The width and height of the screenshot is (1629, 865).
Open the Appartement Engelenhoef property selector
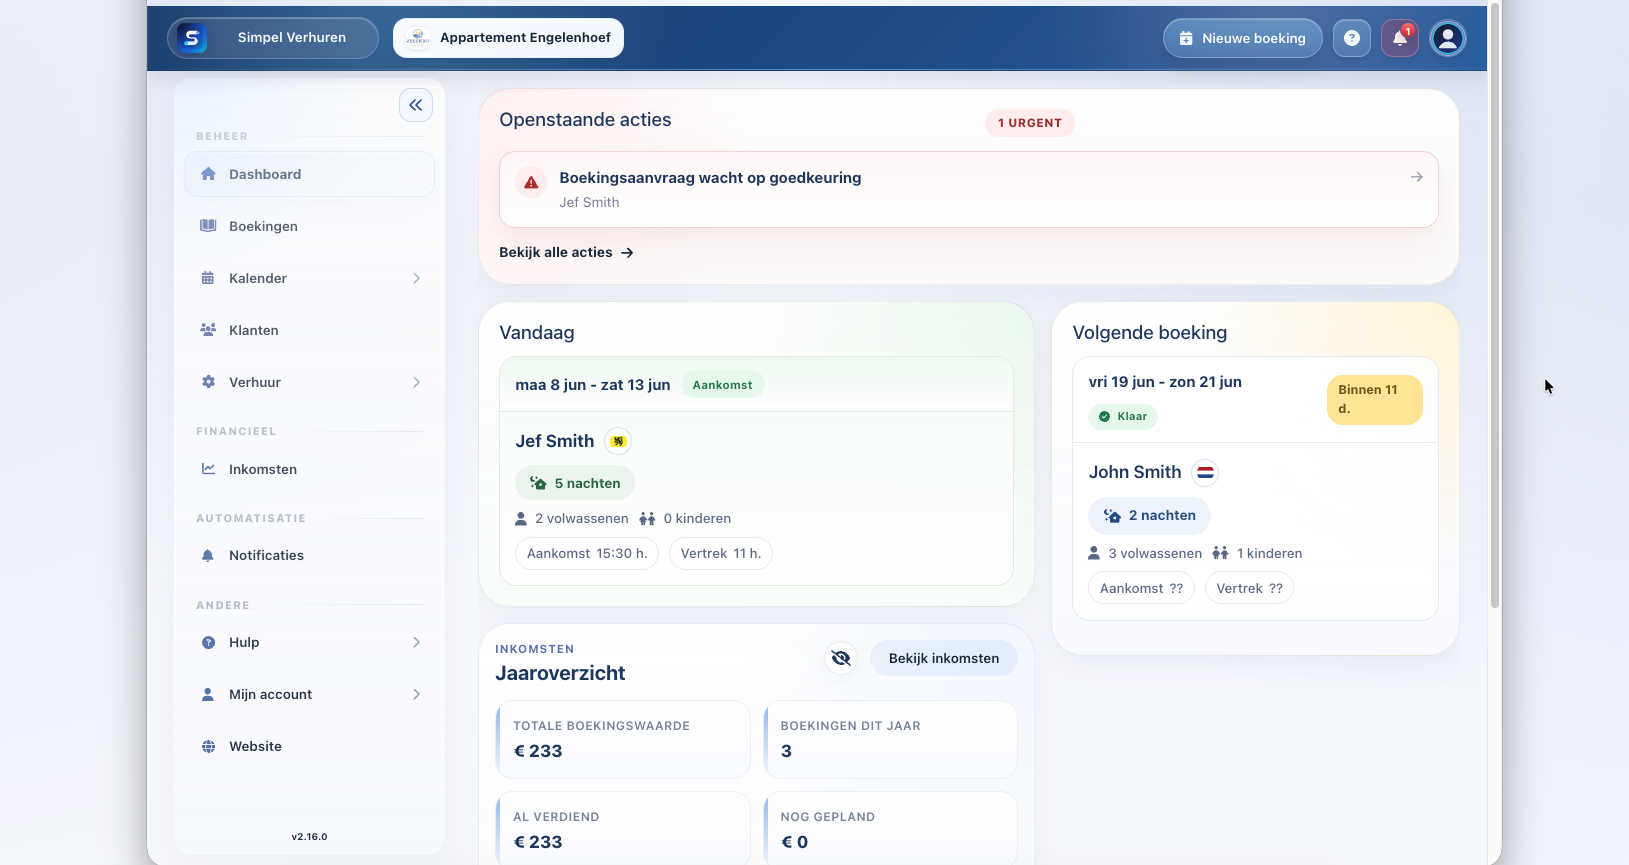(x=508, y=38)
